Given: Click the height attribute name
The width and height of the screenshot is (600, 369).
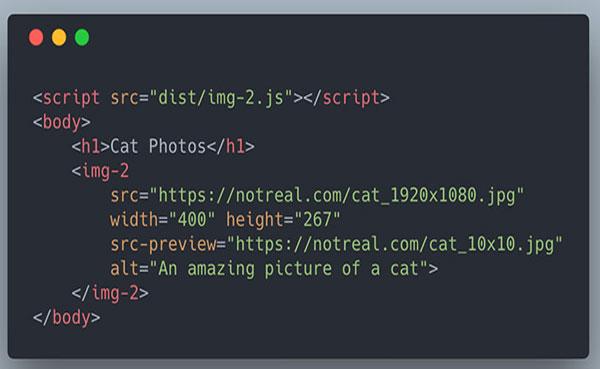Looking at the screenshot, I should (254, 220).
